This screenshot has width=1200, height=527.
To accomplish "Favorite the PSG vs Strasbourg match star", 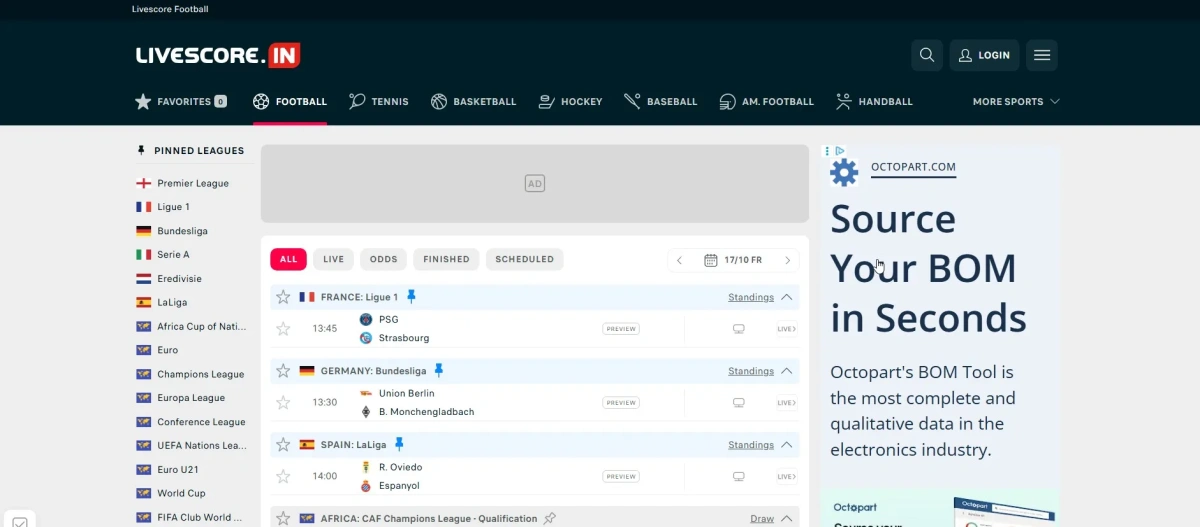I will click(x=283, y=328).
